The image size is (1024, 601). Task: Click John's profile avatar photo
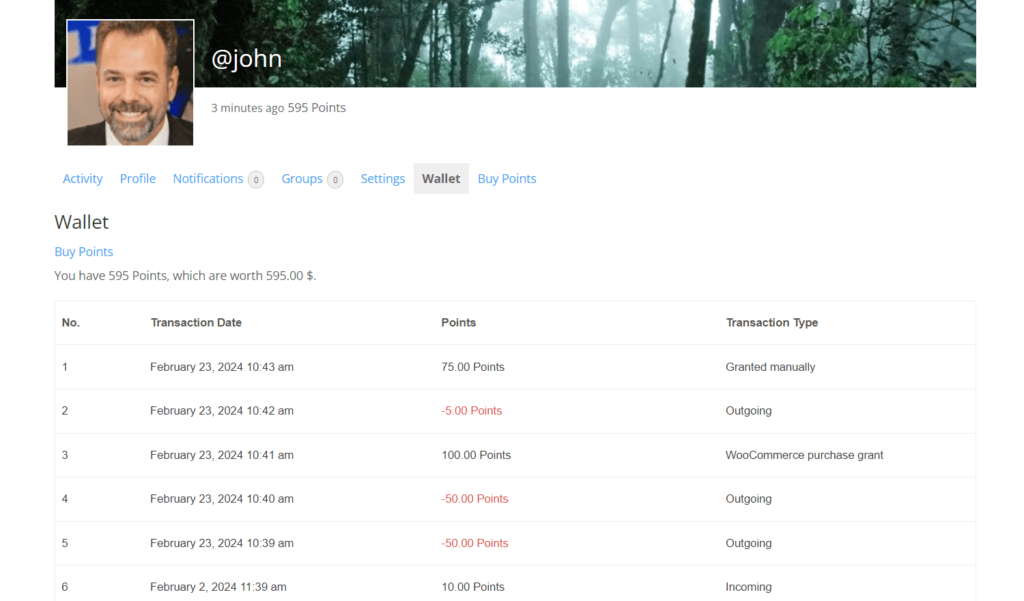(x=130, y=83)
